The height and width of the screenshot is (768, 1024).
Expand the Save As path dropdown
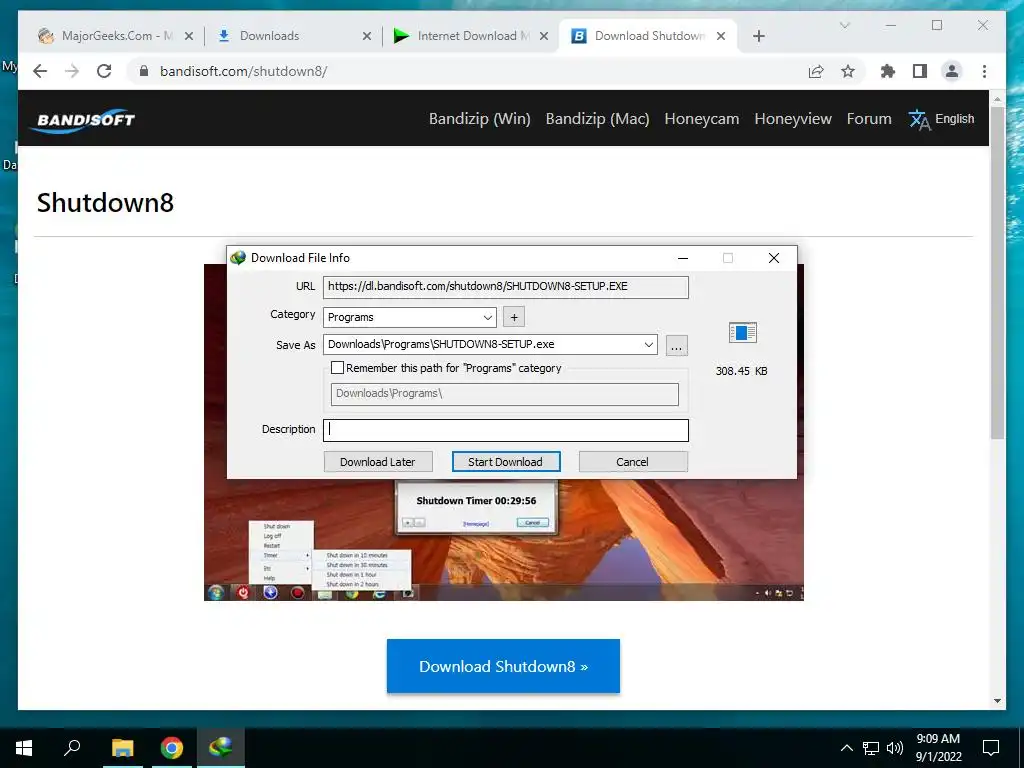pyautogui.click(x=648, y=345)
